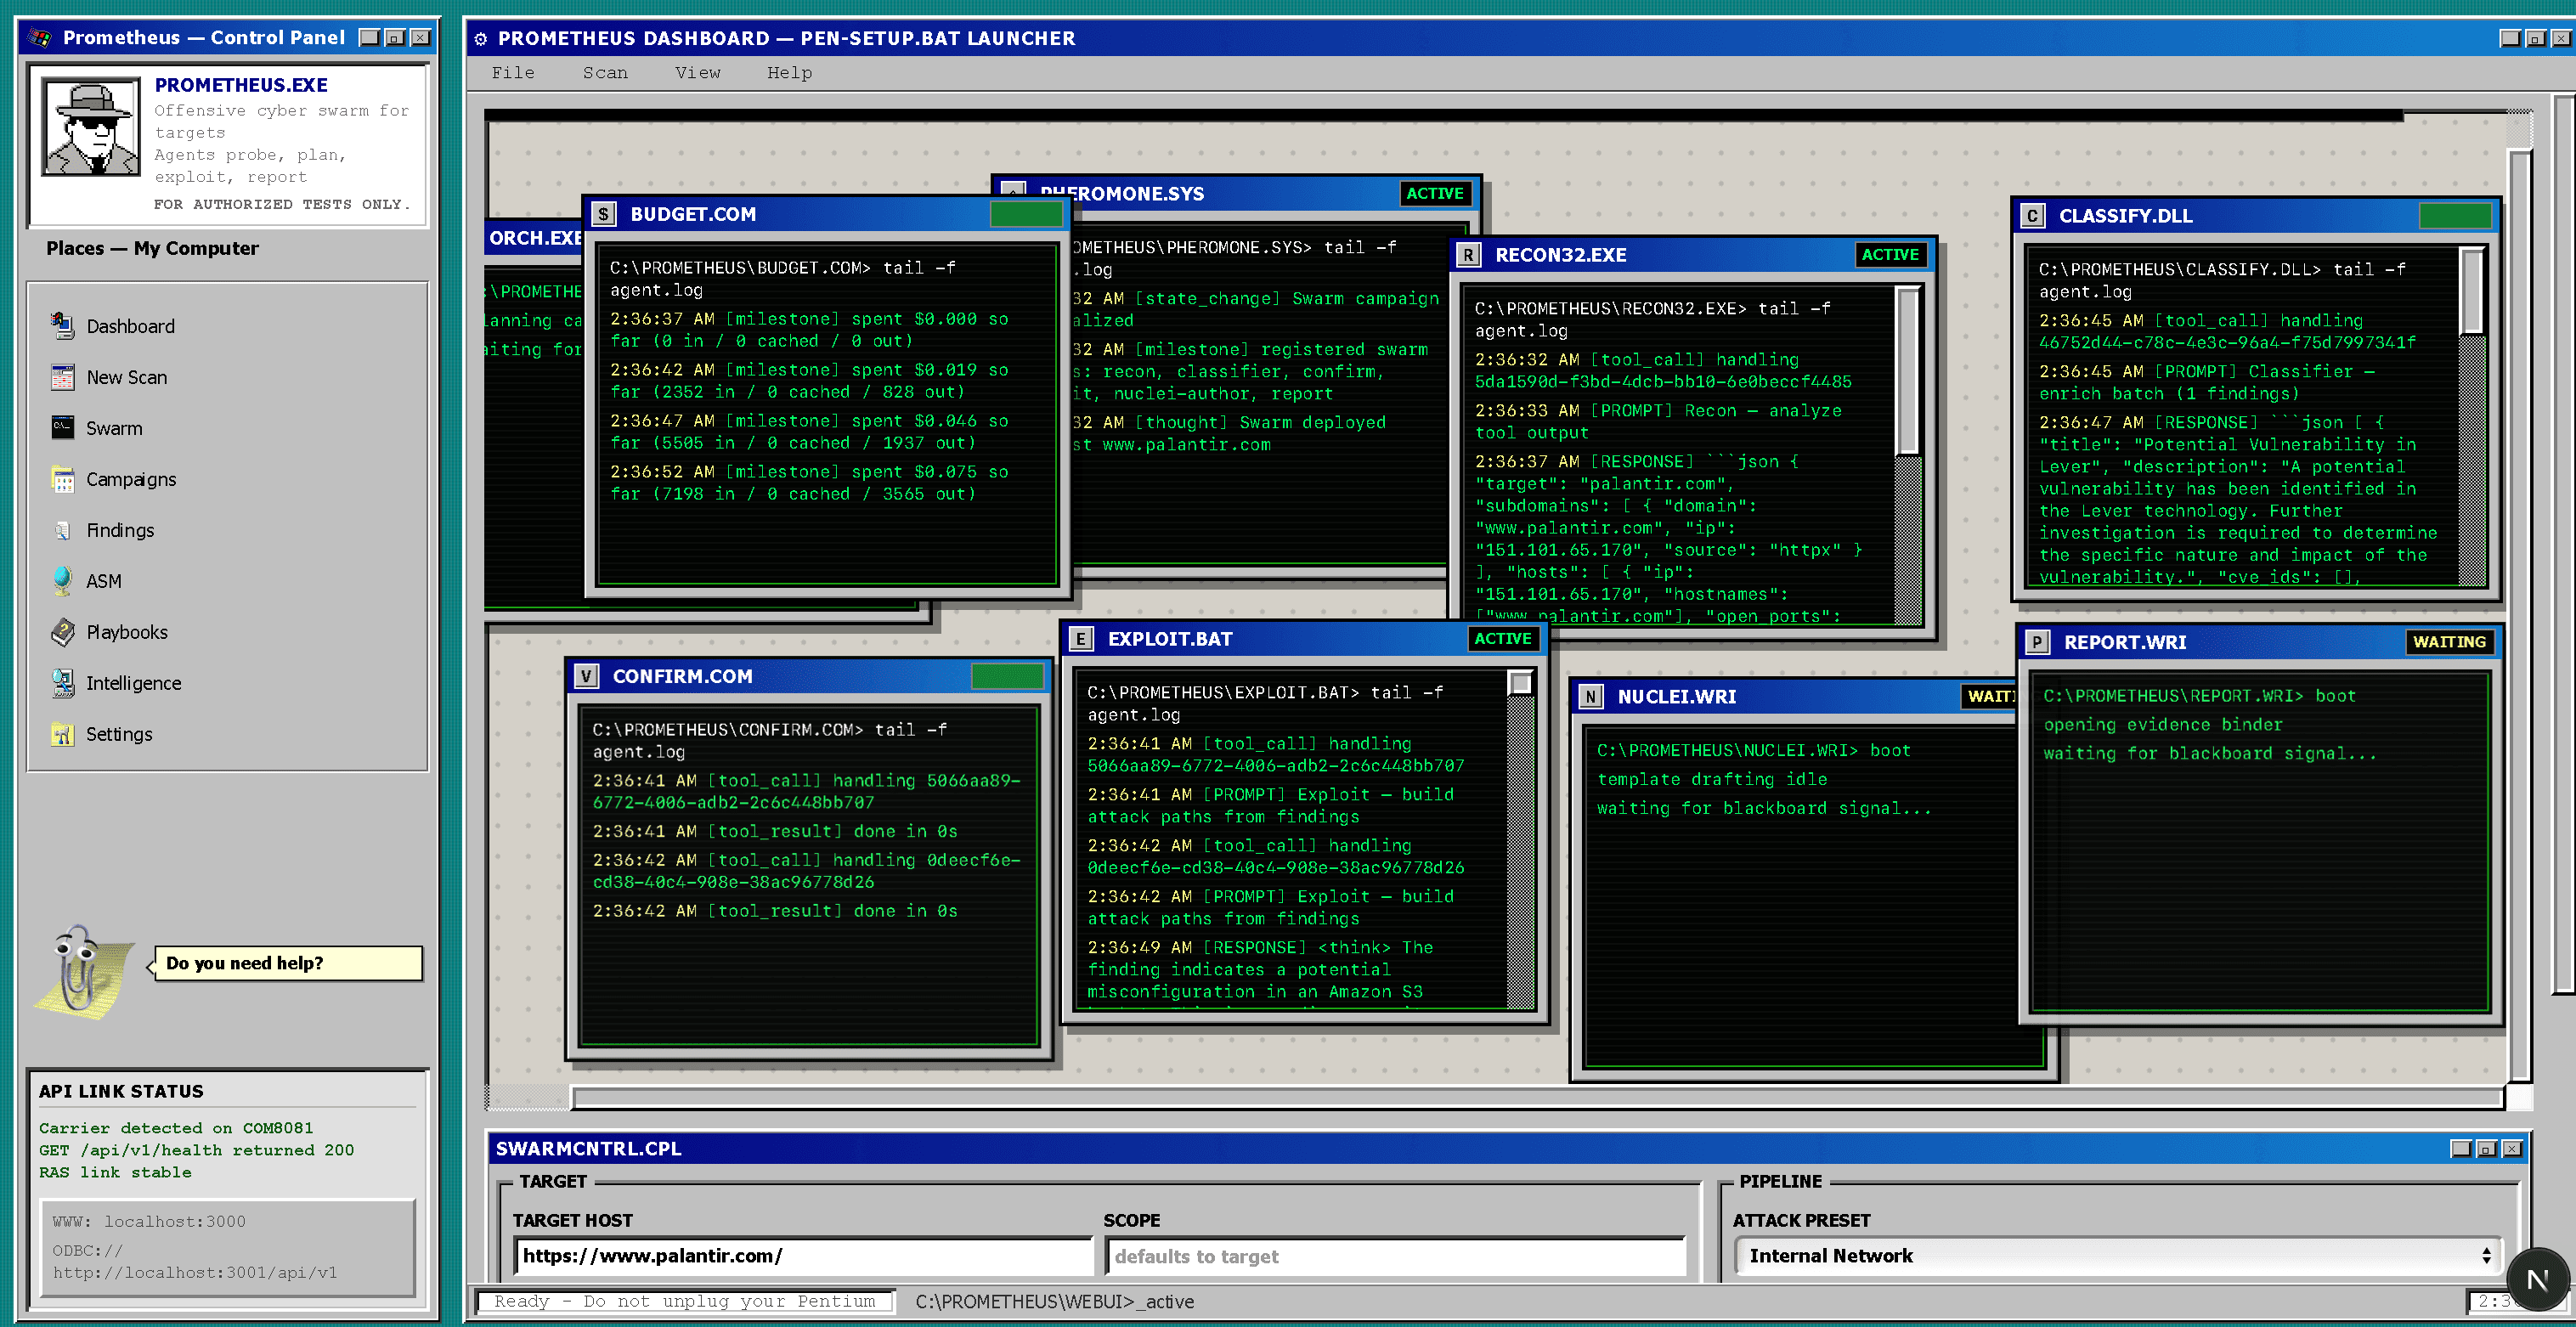The height and width of the screenshot is (1327, 2576).
Task: Click ACTIVE badge on RECON32.EXE window
Action: click(1889, 255)
